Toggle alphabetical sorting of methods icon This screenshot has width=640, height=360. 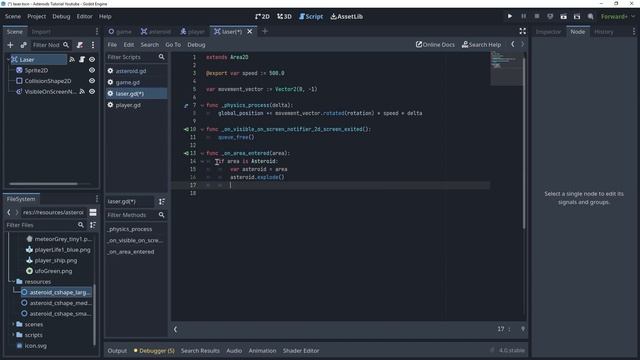(162, 202)
